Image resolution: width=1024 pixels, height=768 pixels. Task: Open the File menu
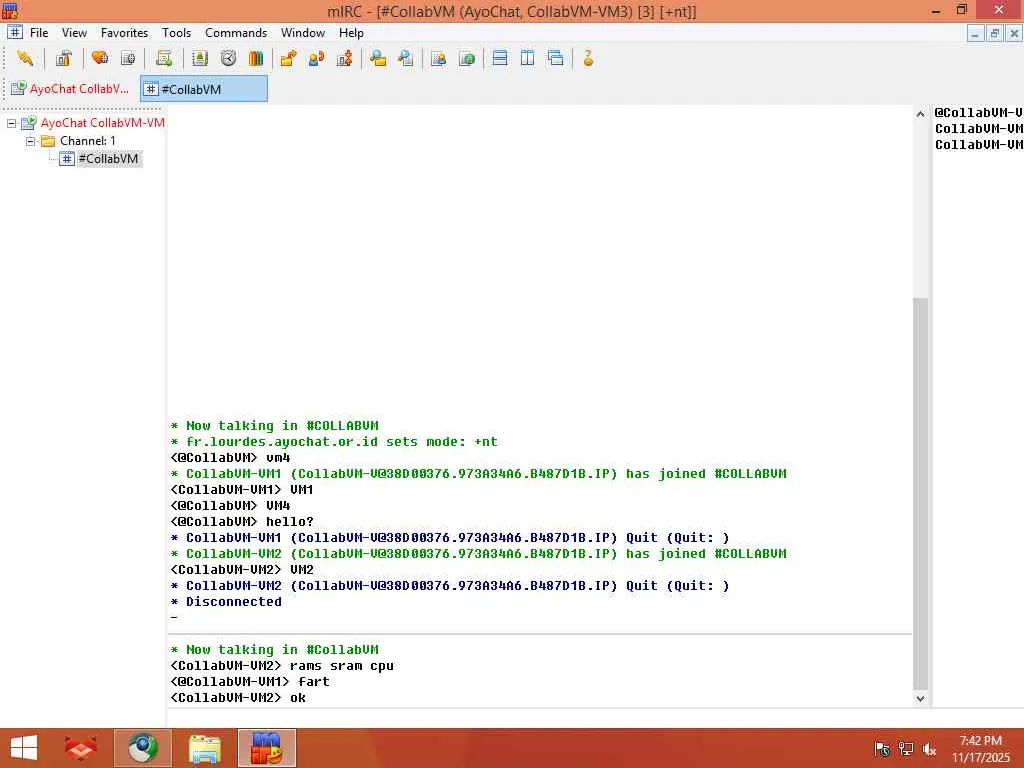[x=39, y=33]
